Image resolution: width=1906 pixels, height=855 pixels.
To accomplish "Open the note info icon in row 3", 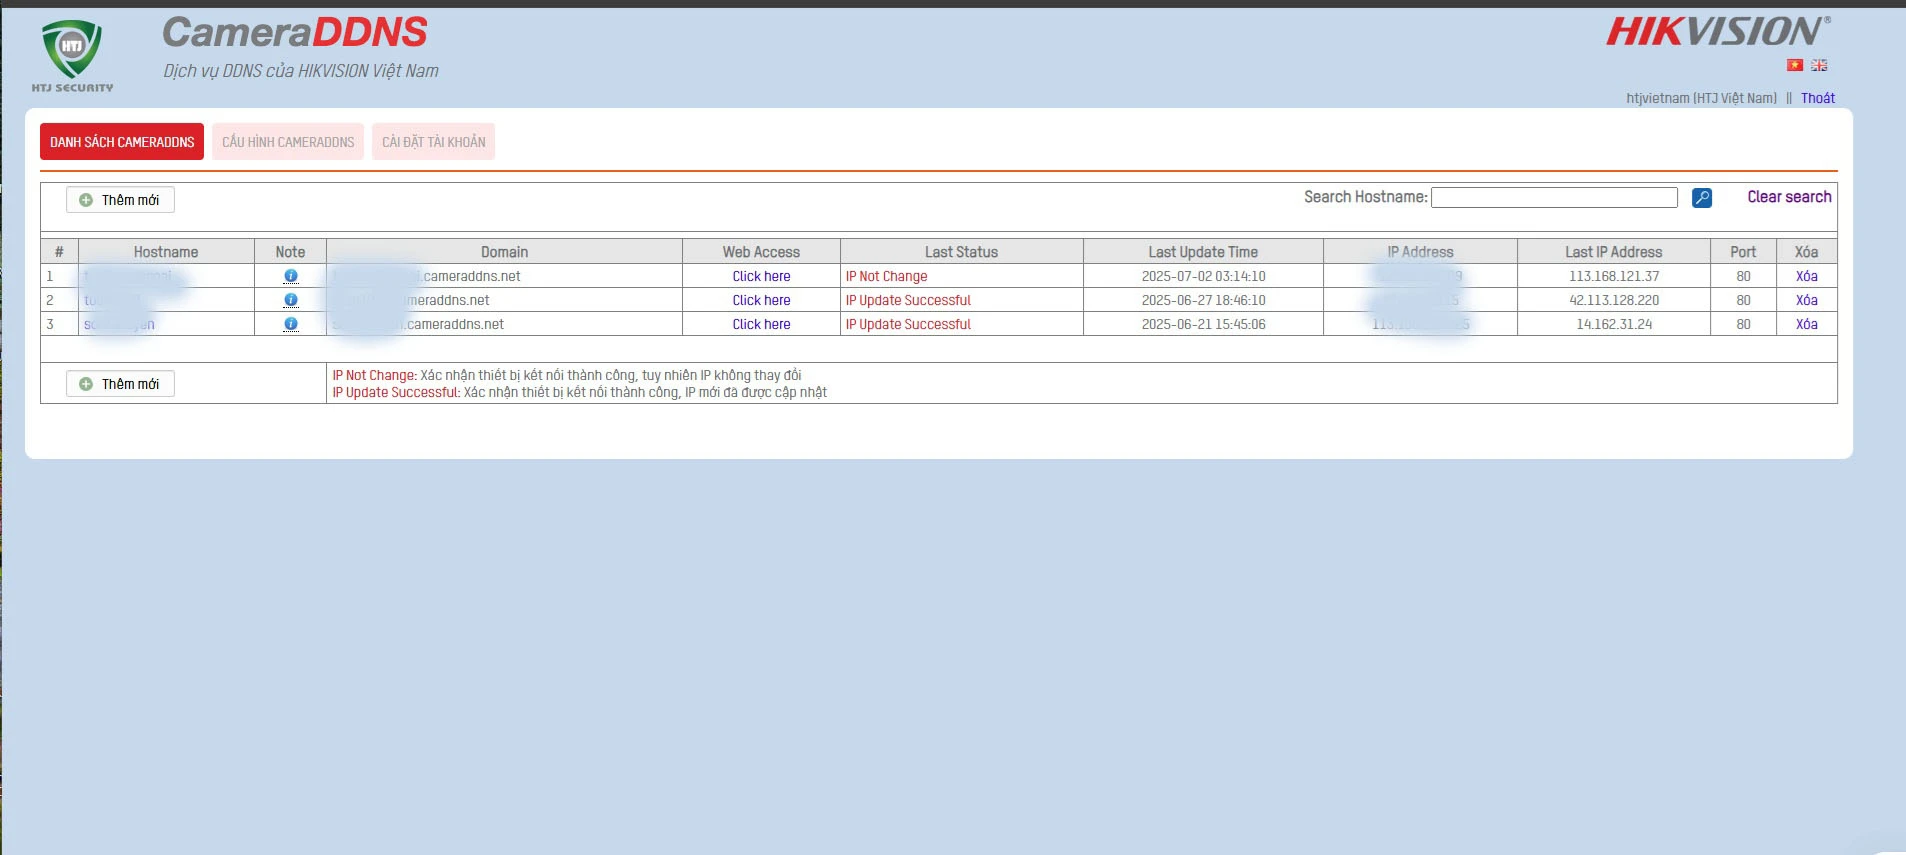I will [x=290, y=324].
